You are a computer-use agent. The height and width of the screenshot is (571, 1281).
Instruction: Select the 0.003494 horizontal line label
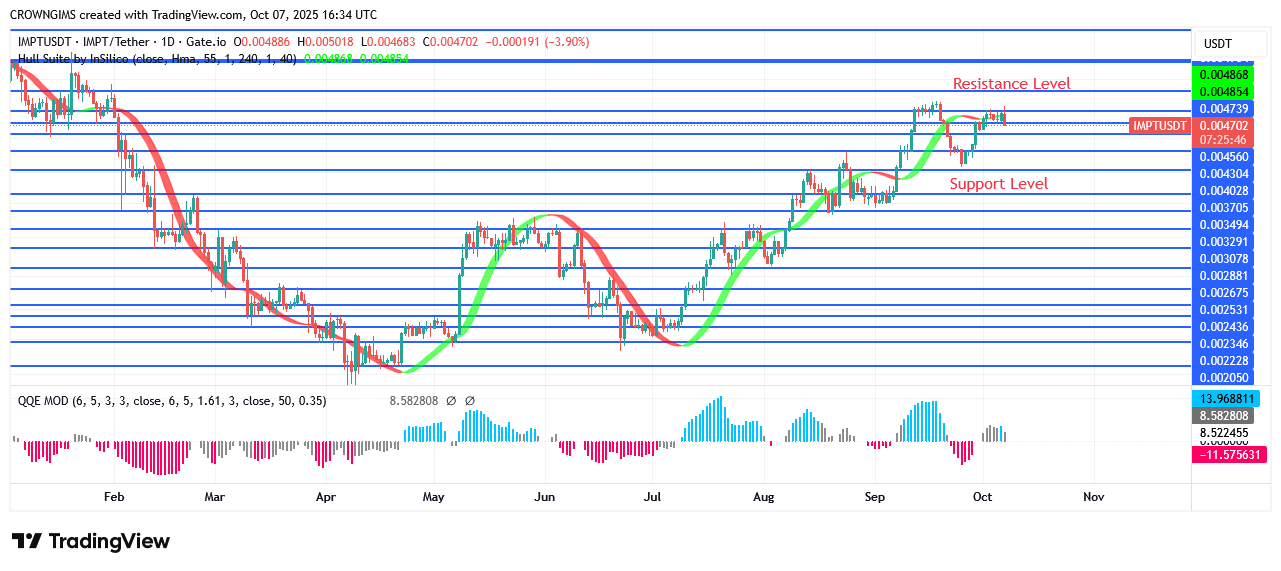1224,224
